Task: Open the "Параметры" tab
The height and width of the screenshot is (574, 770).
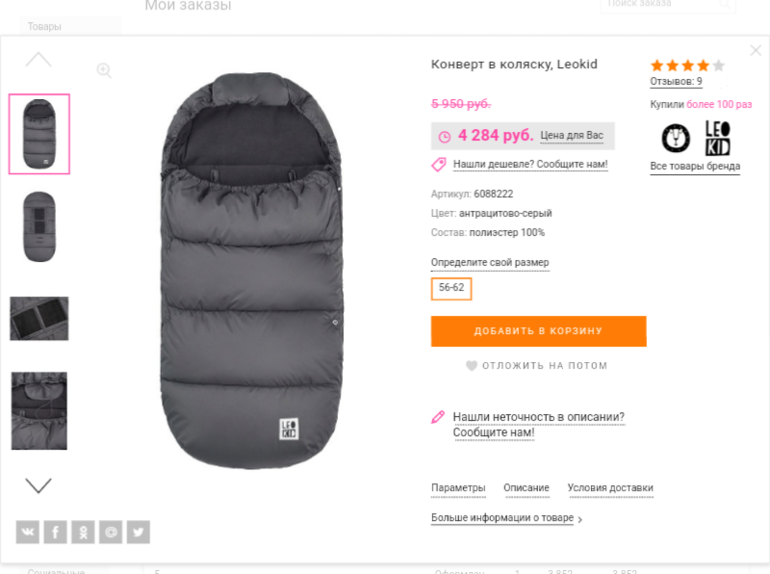Action: 458,488
